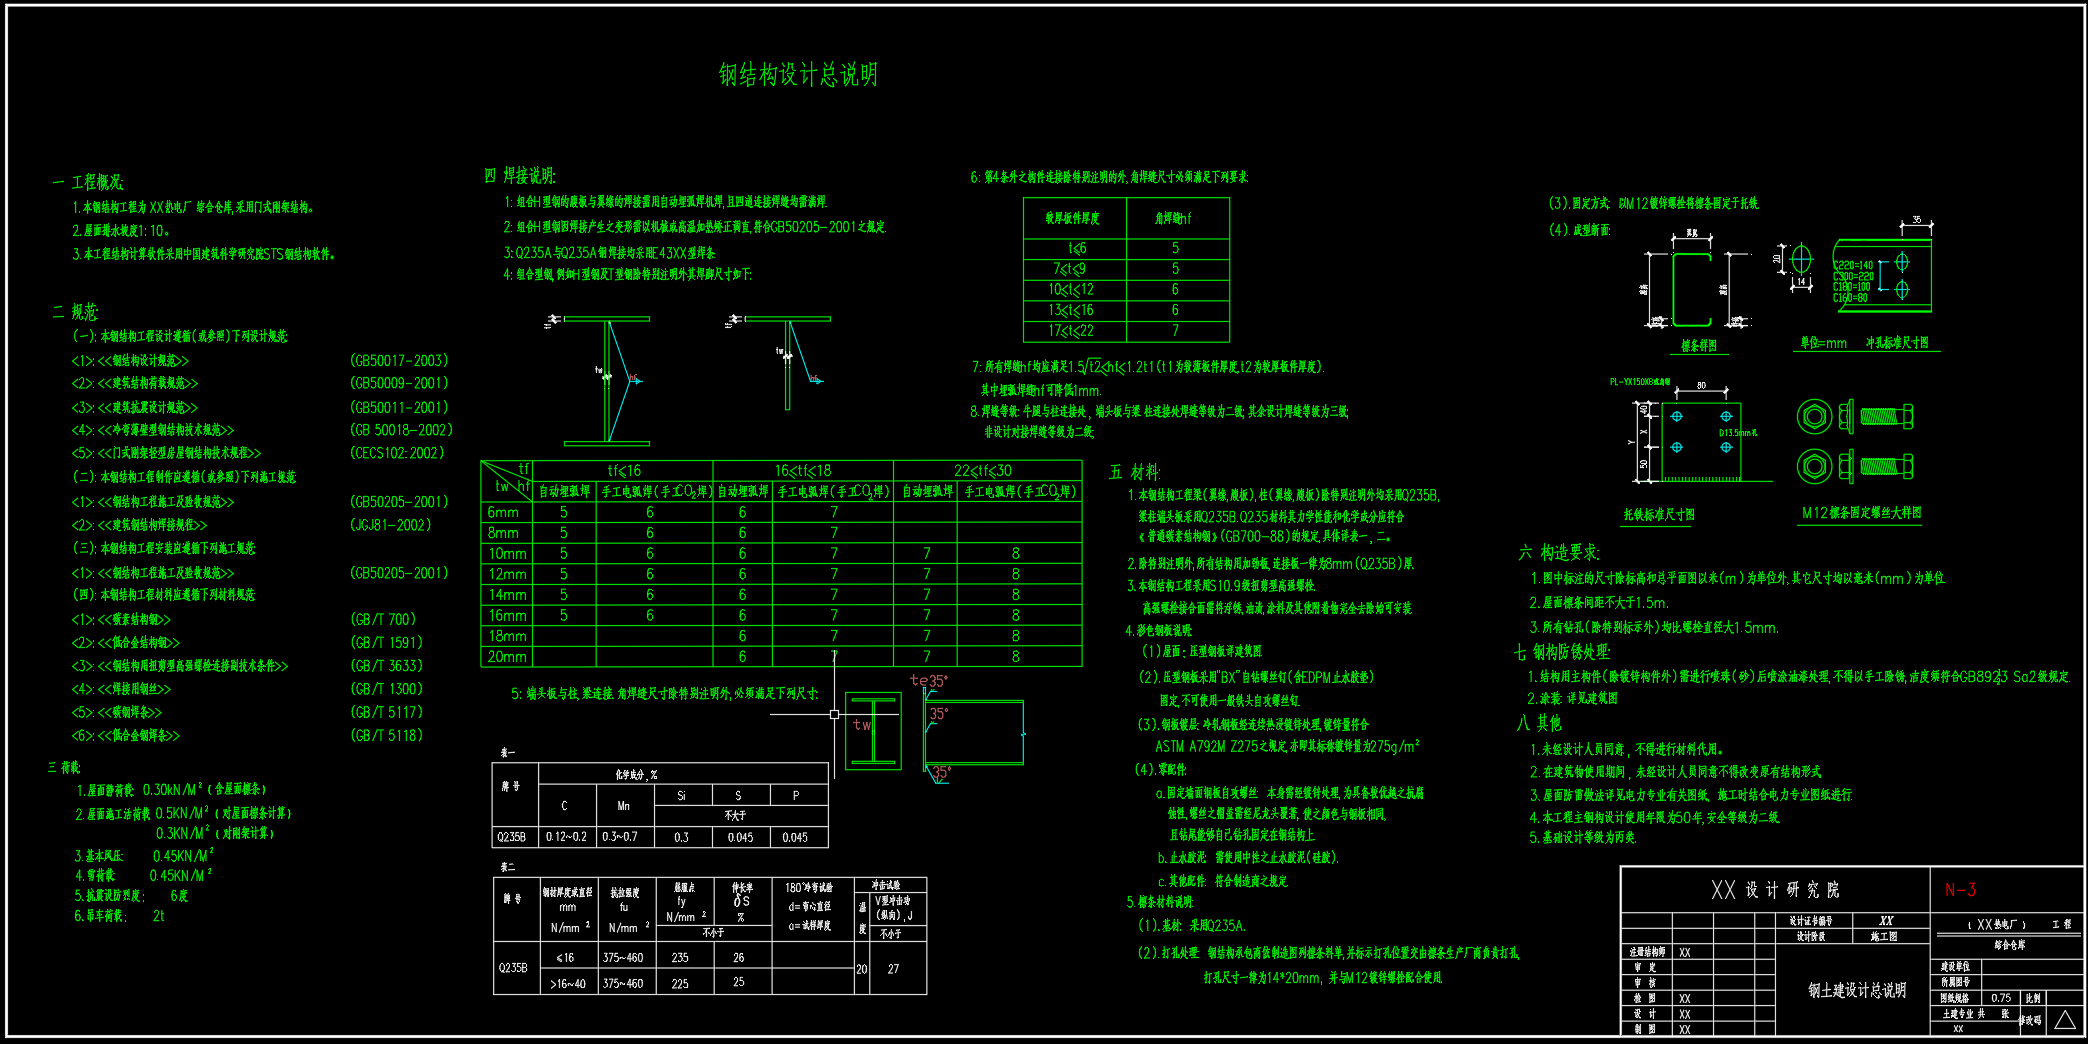Image resolution: width=2088 pixels, height=1044 pixels.
Task: Click the 22≤tf≤30 column header
Action: coord(982,471)
